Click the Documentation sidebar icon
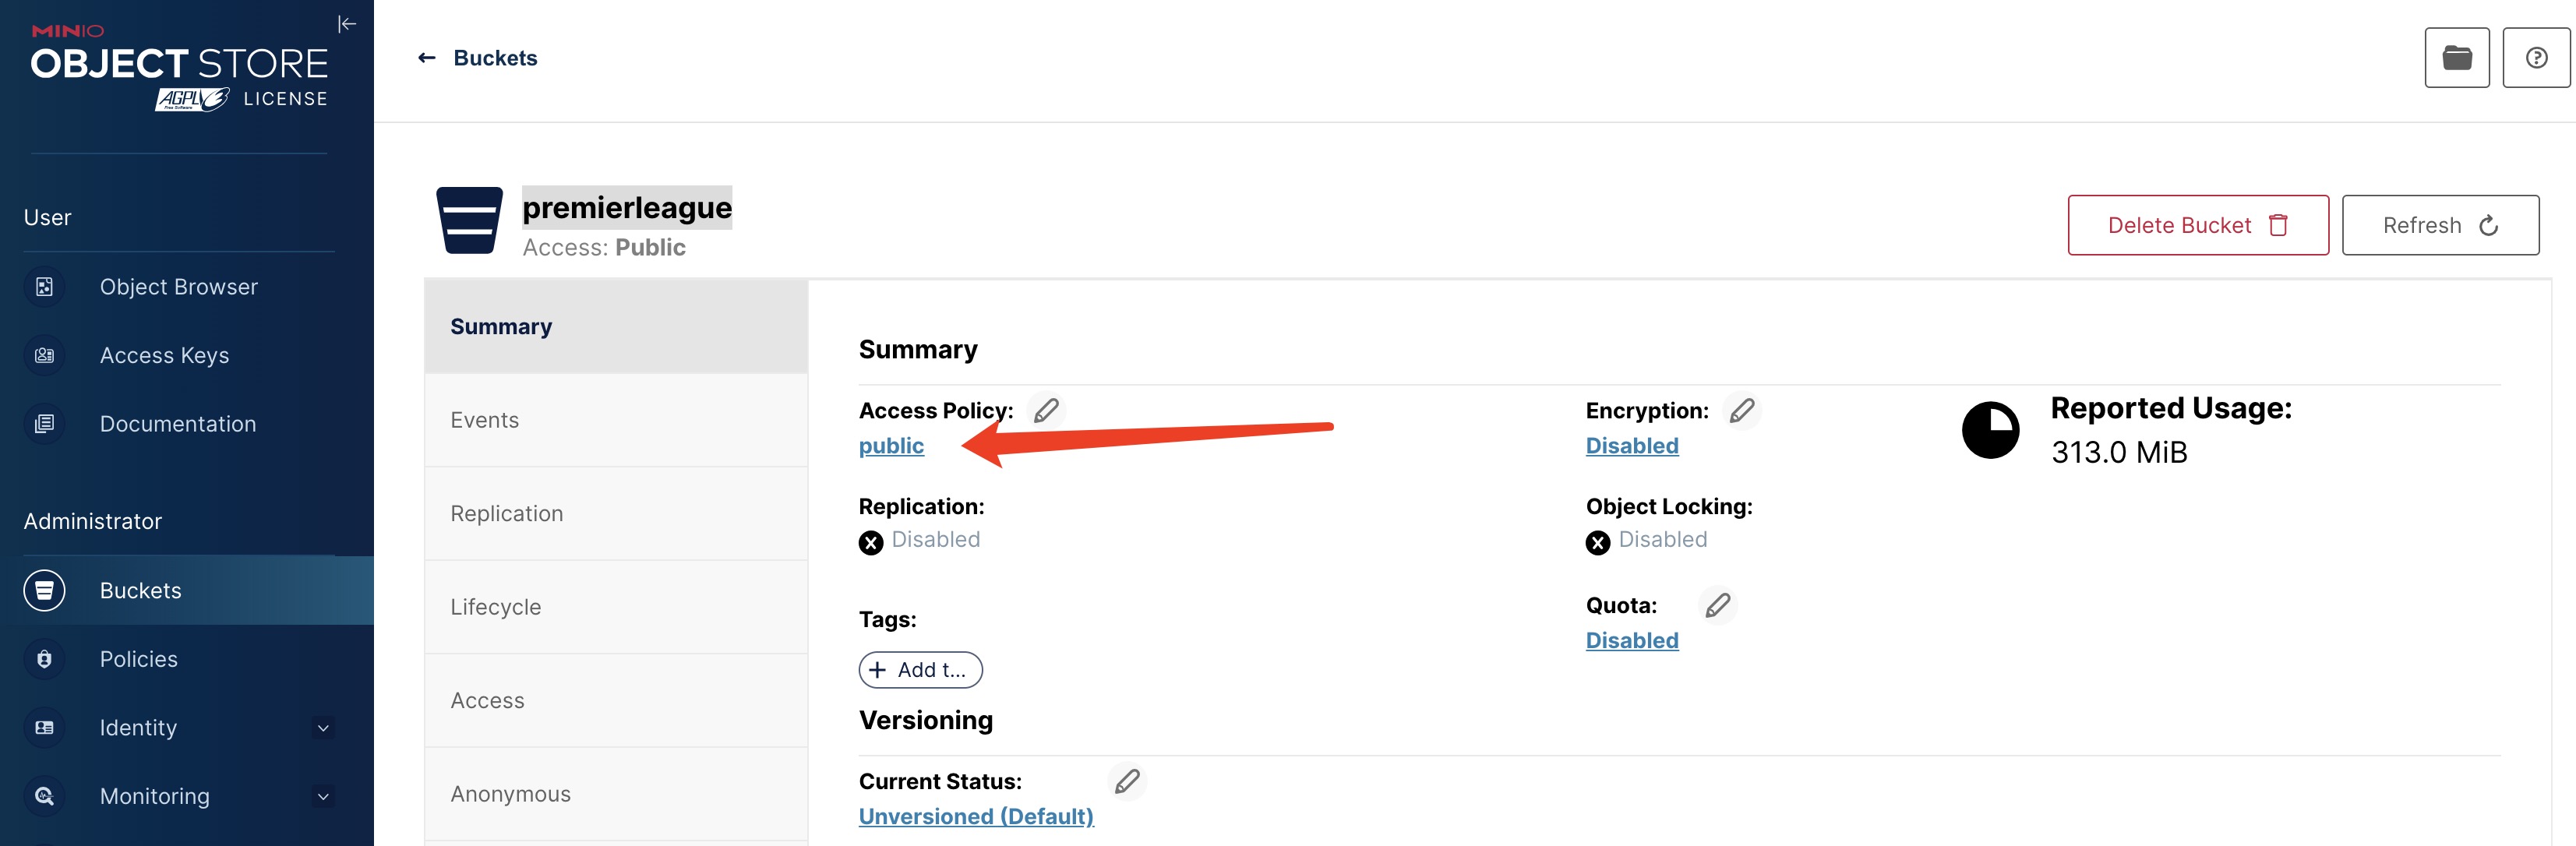This screenshot has height=846, width=2576. click(x=44, y=424)
